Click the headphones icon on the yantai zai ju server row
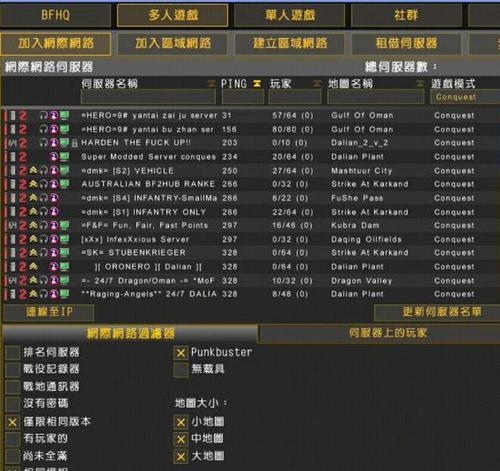This screenshot has height=471, width=500. coord(44,116)
